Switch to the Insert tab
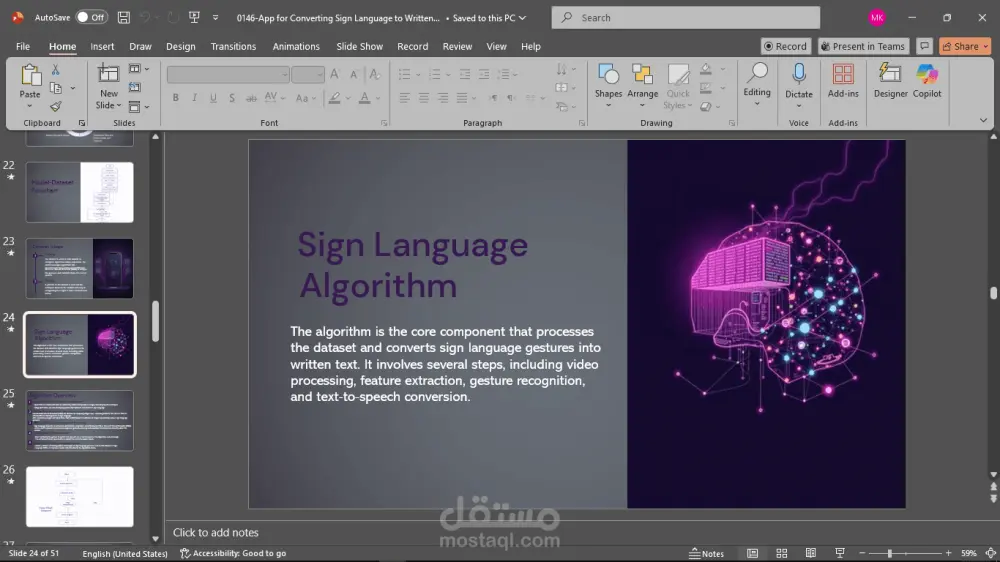Viewport: 1000px width, 562px height. [x=102, y=46]
